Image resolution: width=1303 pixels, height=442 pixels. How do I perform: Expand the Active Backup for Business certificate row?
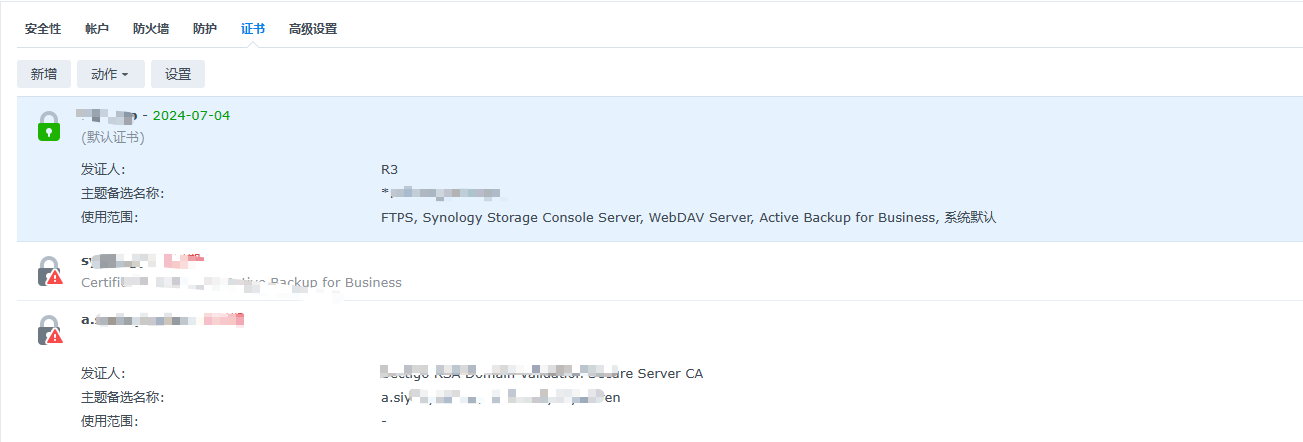pyautogui.click(x=660, y=271)
